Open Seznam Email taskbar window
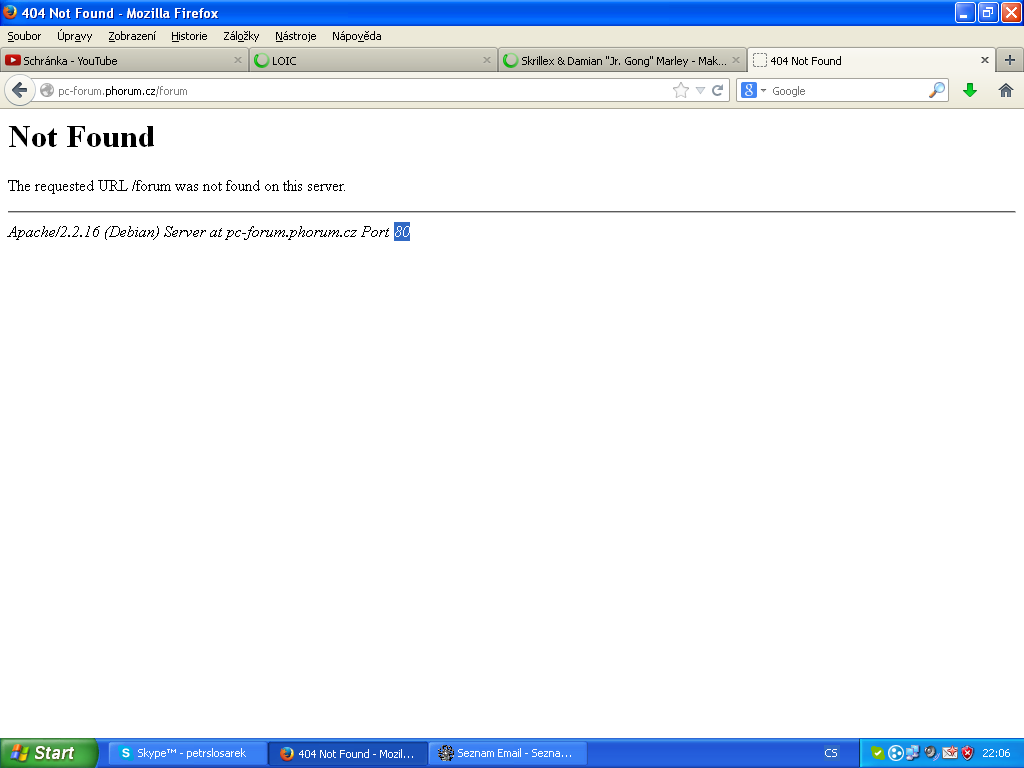This screenshot has width=1024, height=768. pyautogui.click(x=507, y=753)
